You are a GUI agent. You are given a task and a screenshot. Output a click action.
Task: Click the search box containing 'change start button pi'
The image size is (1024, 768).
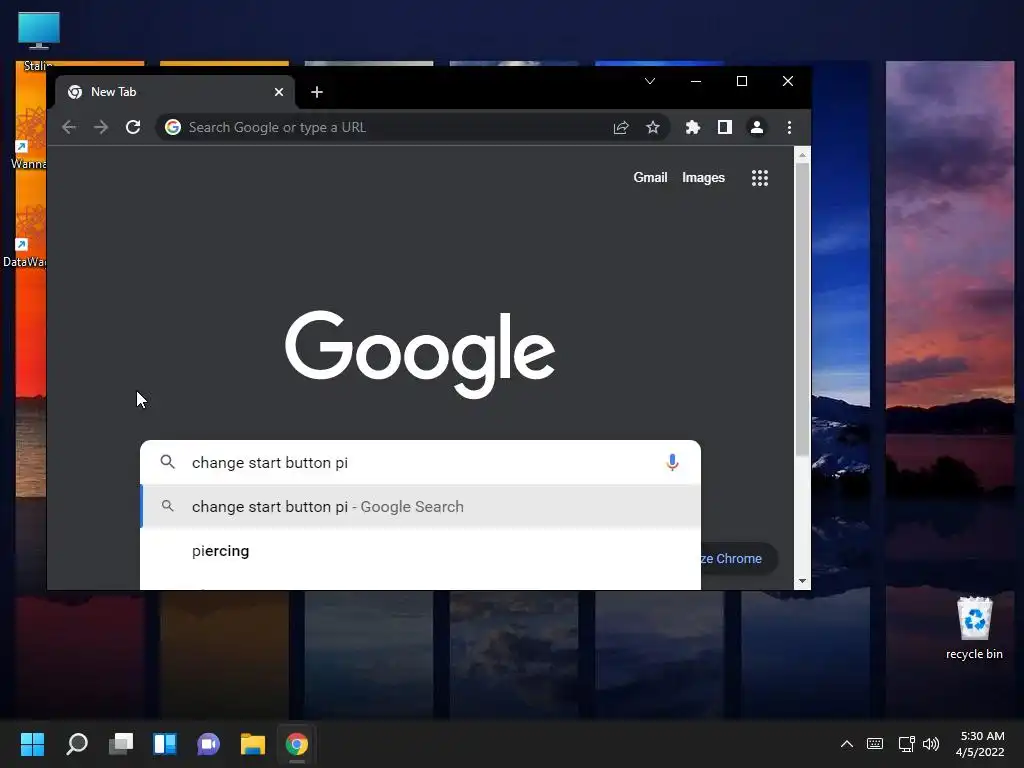[x=421, y=462]
